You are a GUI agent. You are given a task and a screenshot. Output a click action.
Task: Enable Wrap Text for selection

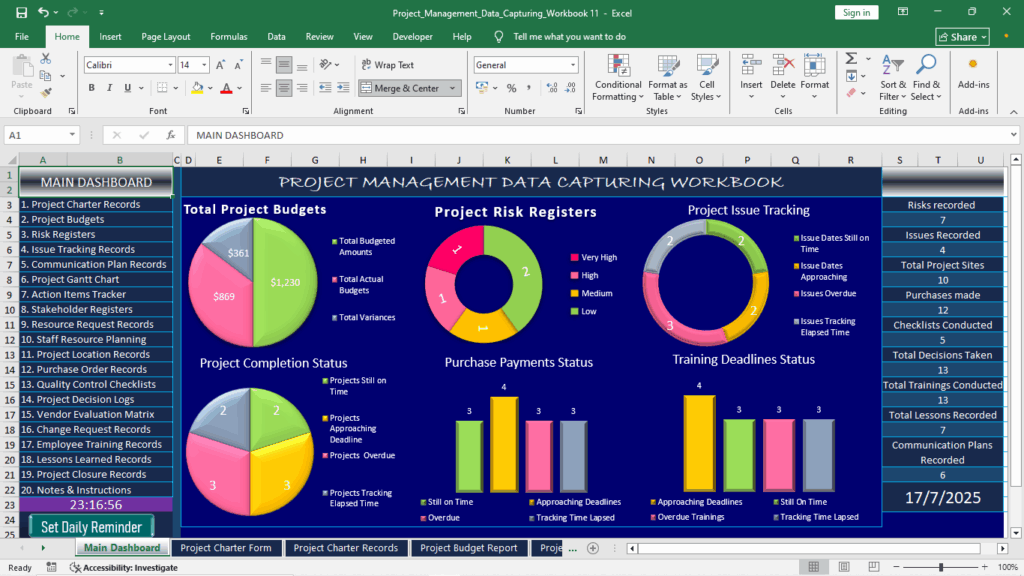coord(388,64)
